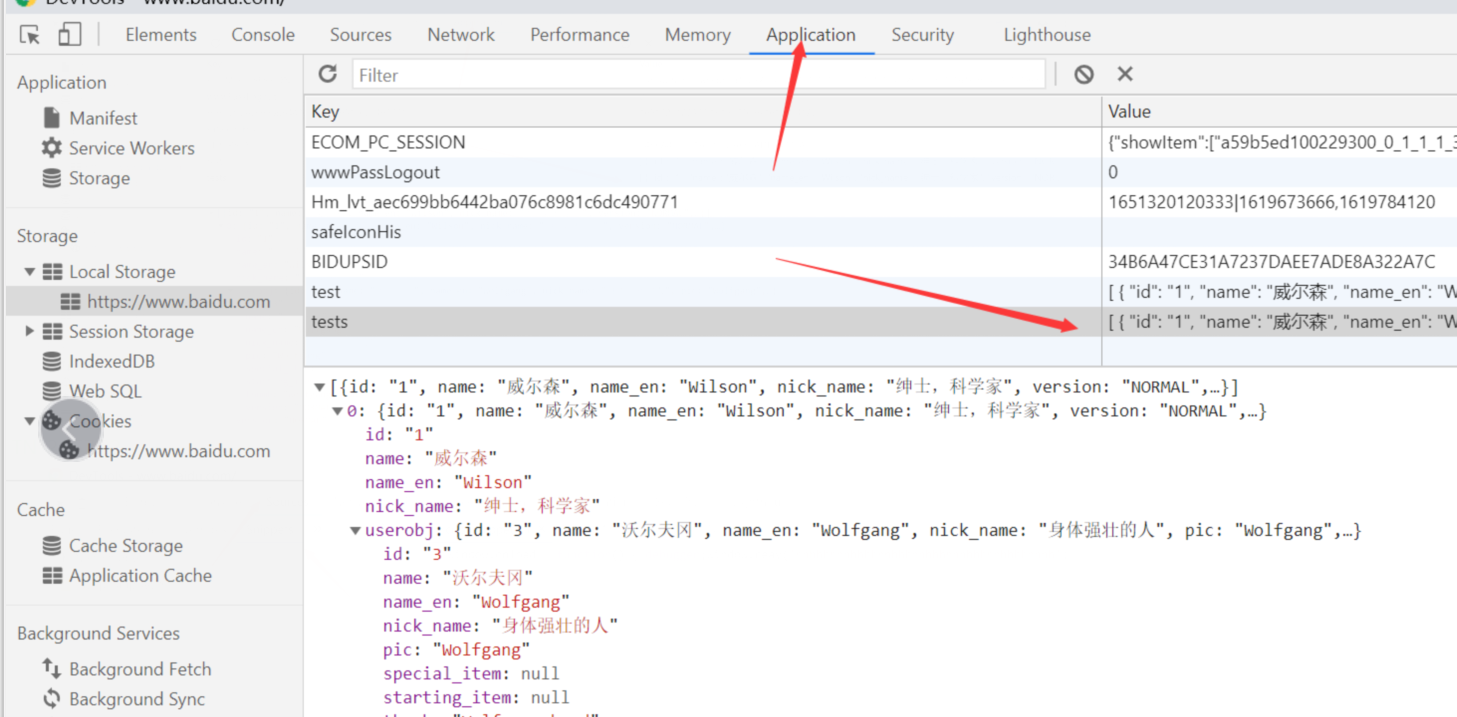Open Web SQL in the sidebar
The image size is (1457, 717).
tap(105, 391)
